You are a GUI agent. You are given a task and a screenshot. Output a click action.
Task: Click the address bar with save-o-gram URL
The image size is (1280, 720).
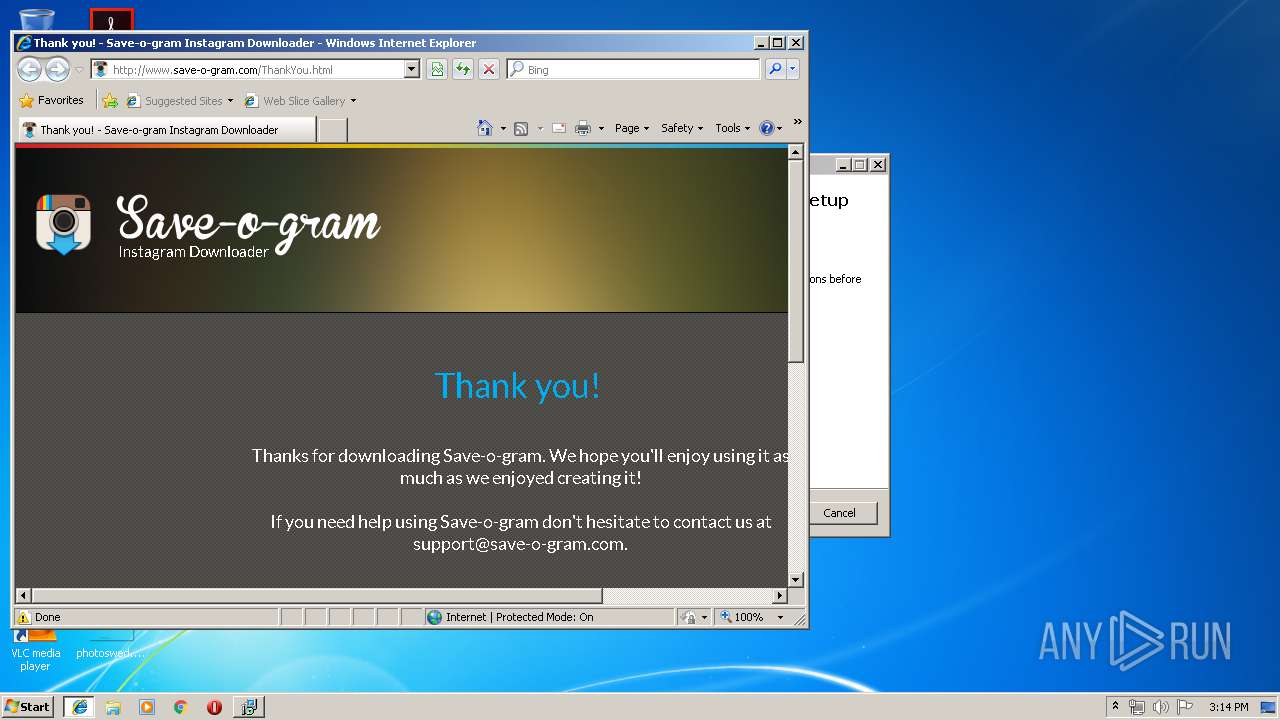[x=247, y=69]
